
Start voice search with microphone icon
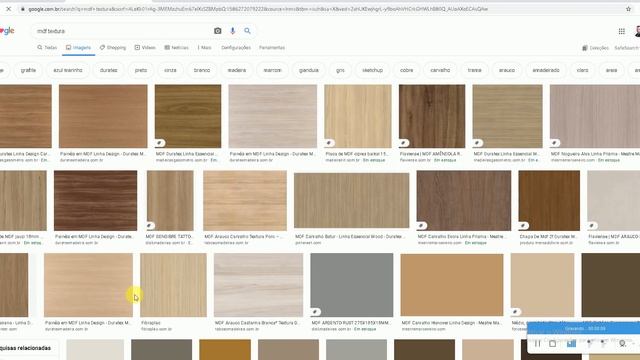pyautogui.click(x=233, y=31)
